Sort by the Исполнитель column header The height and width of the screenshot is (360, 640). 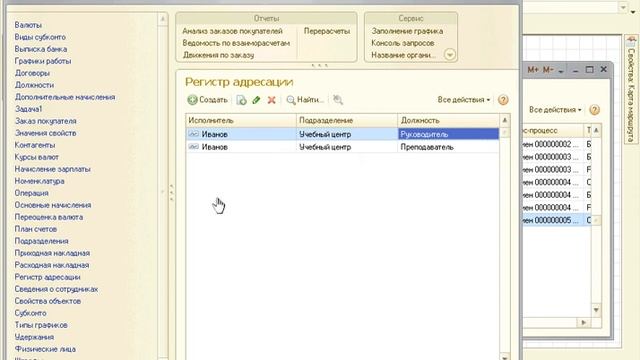pyautogui.click(x=241, y=120)
